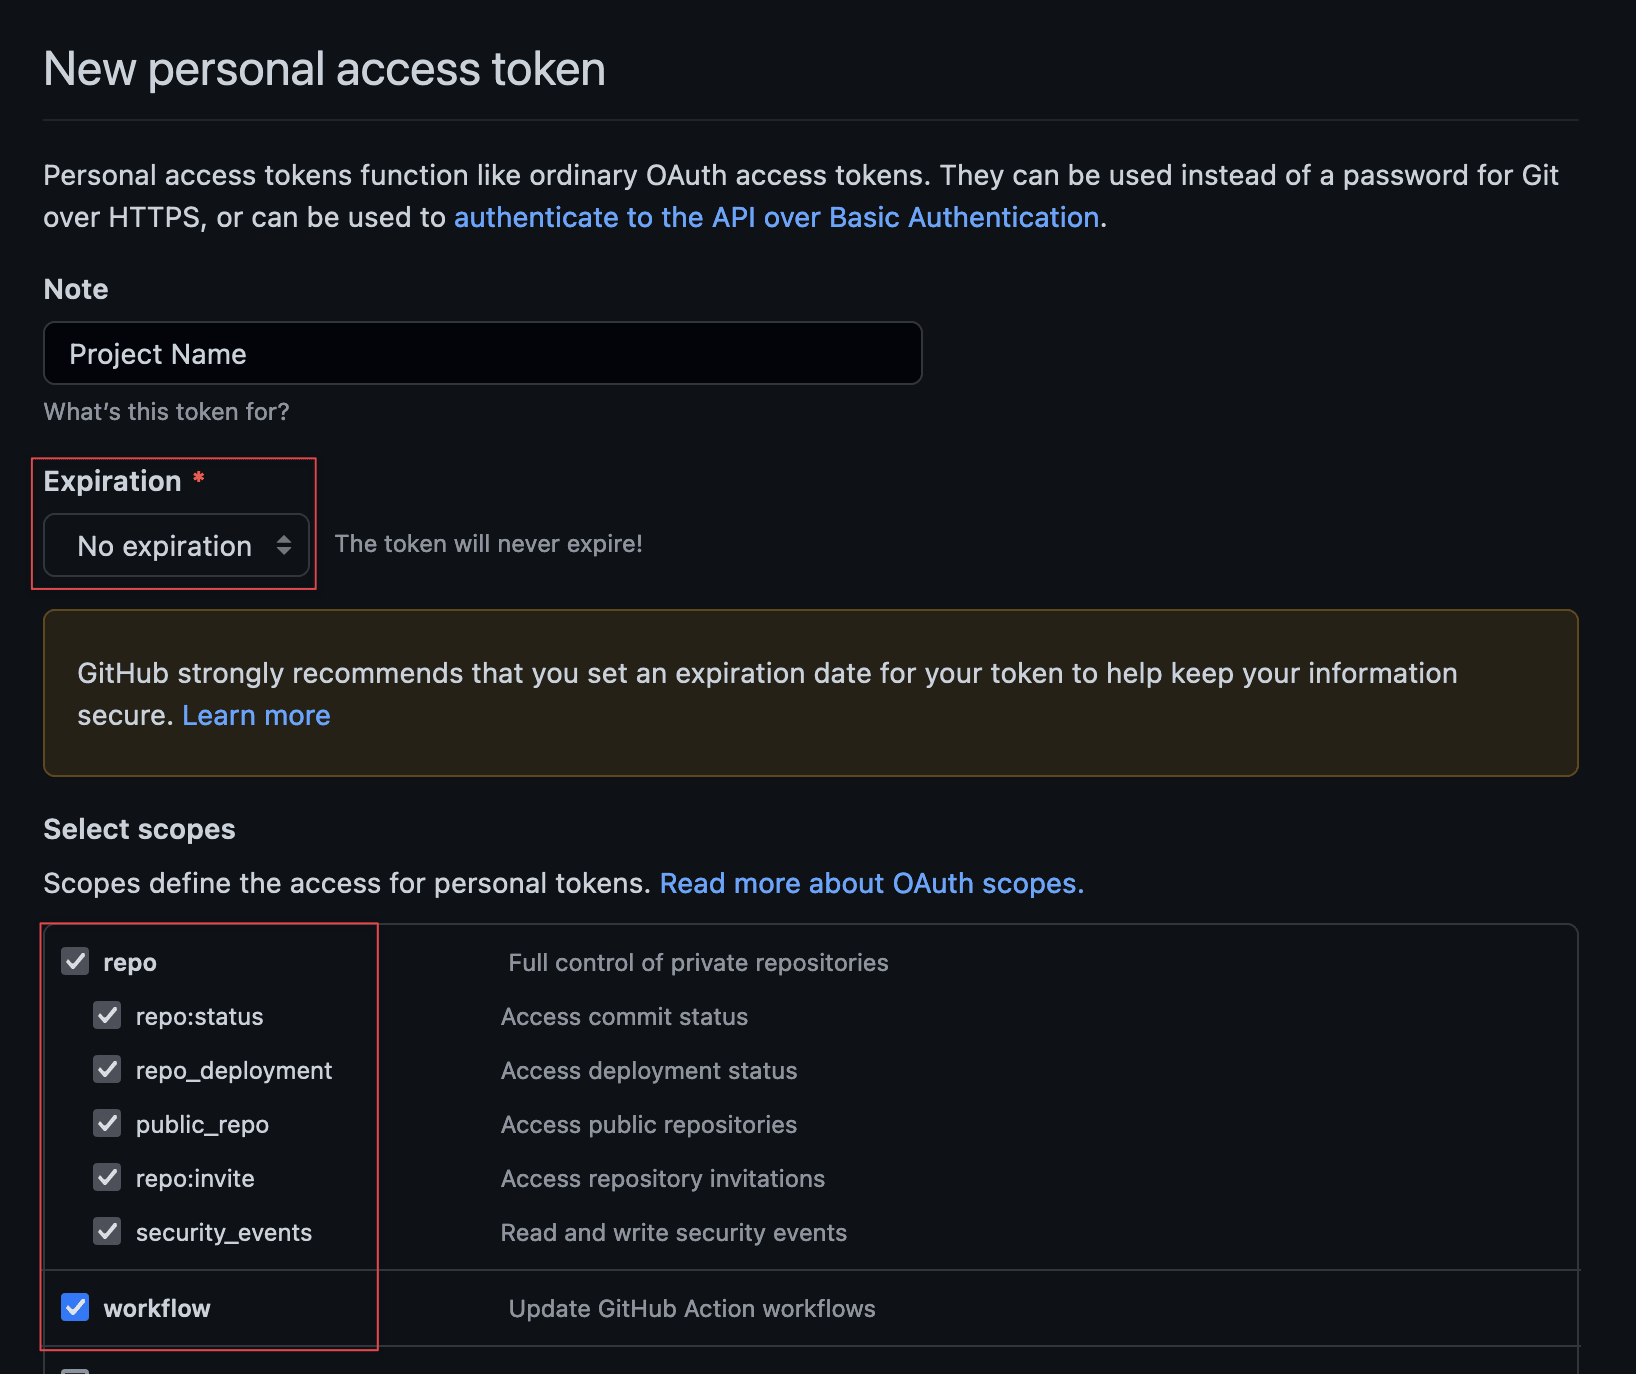Click "The token will never expire!" message
This screenshot has height=1374, width=1636.
click(488, 544)
